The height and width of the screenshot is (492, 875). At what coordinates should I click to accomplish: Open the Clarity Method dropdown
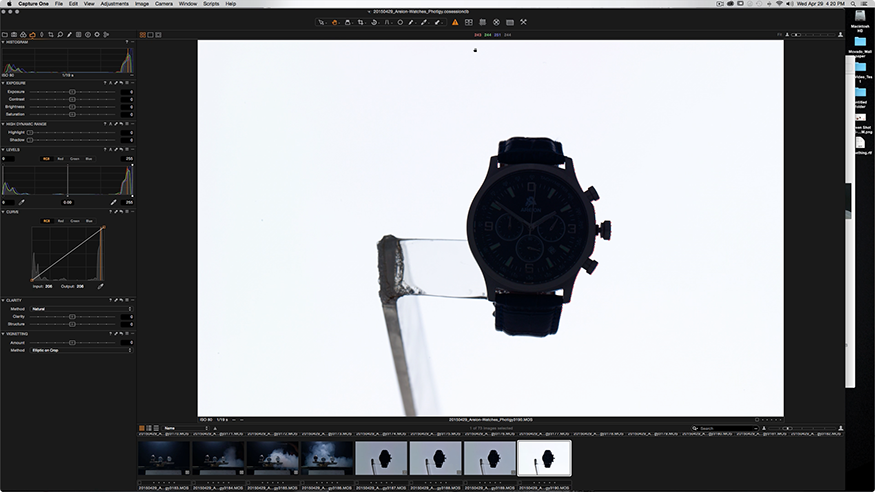pyautogui.click(x=81, y=308)
